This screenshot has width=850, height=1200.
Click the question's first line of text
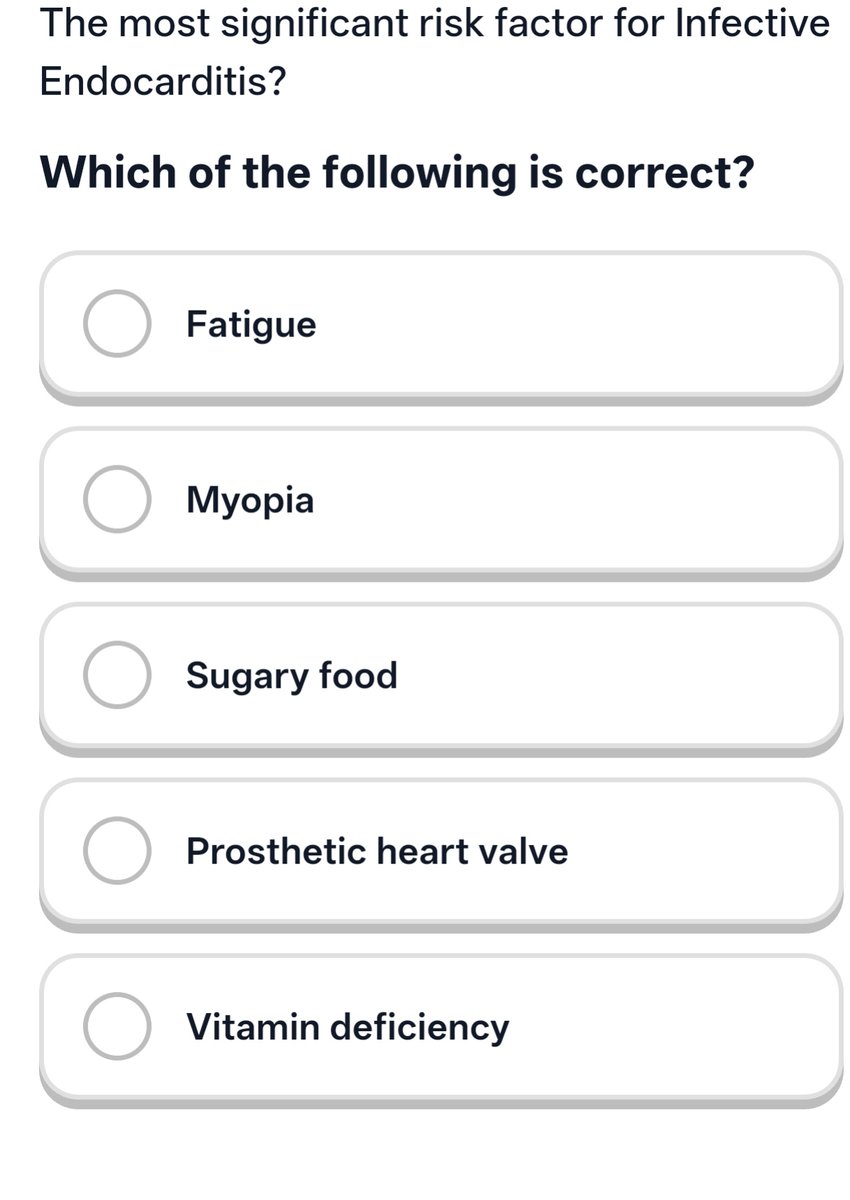point(435,22)
